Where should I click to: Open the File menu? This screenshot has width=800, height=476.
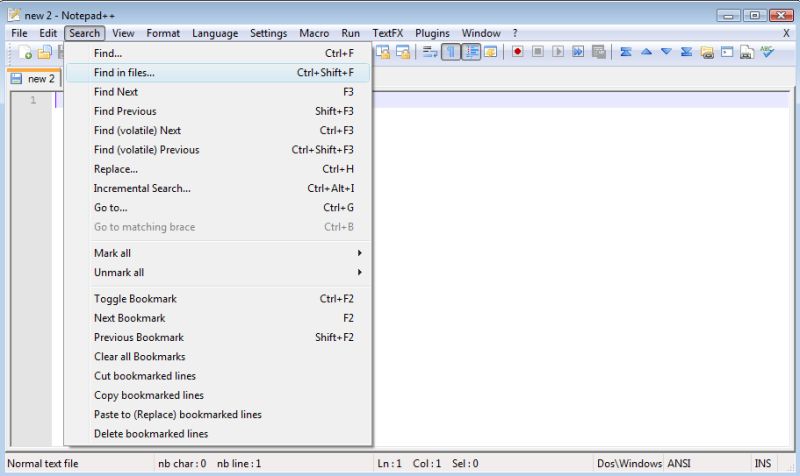coord(19,33)
